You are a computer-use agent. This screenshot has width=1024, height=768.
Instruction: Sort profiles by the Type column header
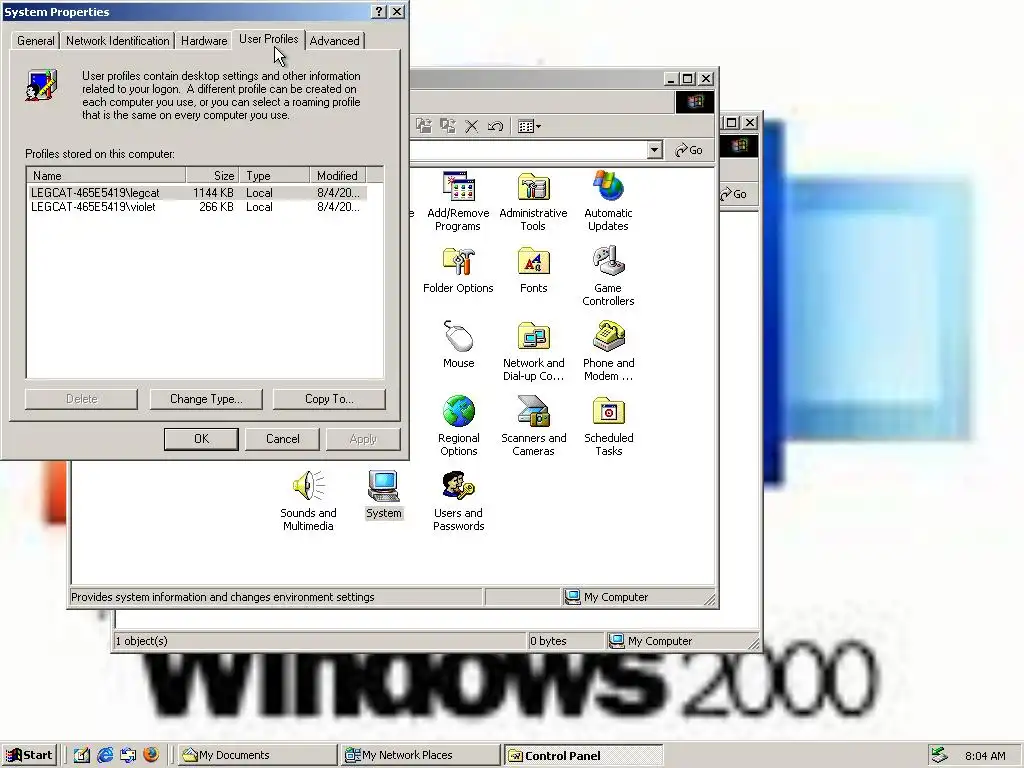click(x=274, y=175)
